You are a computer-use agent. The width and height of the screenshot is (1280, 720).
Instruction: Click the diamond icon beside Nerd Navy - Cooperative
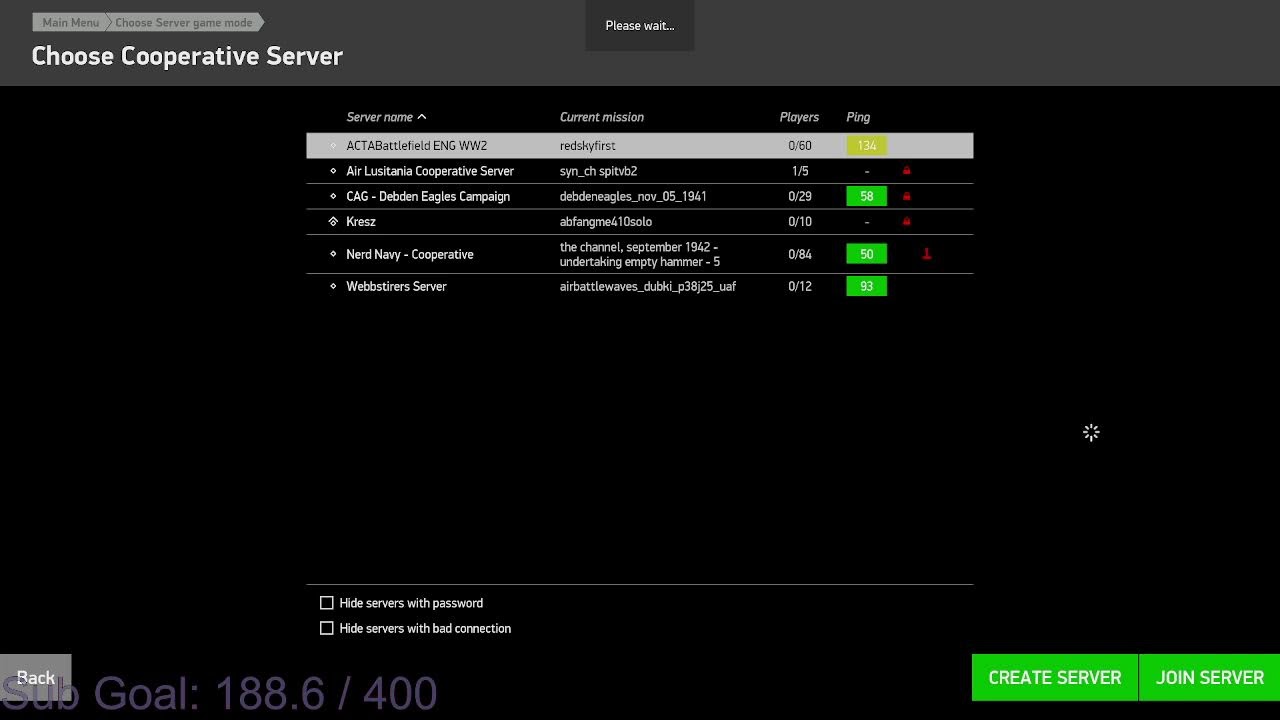pyautogui.click(x=334, y=254)
